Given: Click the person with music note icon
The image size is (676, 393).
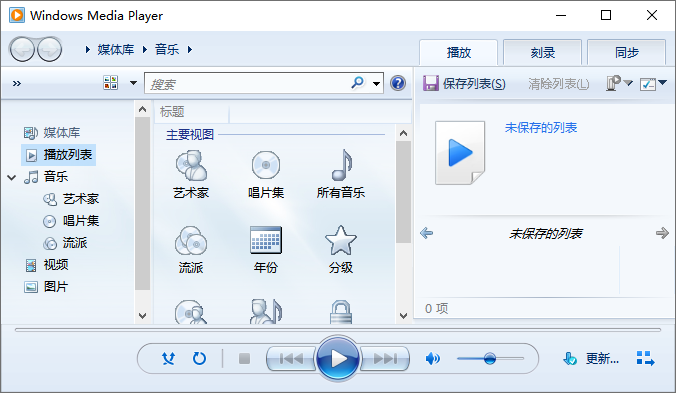Looking at the screenshot, I should coord(266,311).
